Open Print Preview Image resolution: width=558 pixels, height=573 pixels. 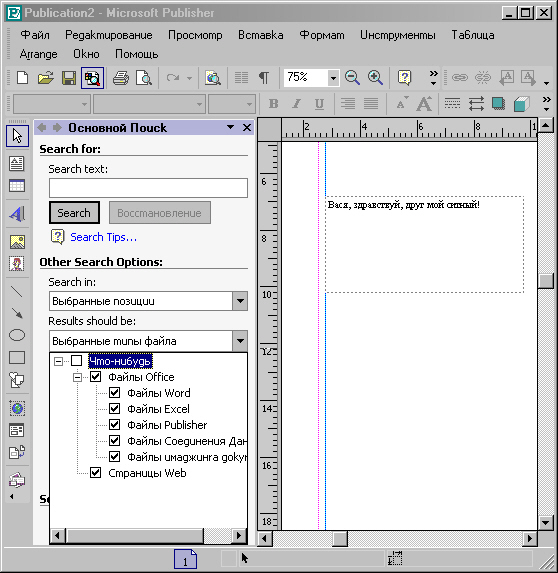click(144, 78)
